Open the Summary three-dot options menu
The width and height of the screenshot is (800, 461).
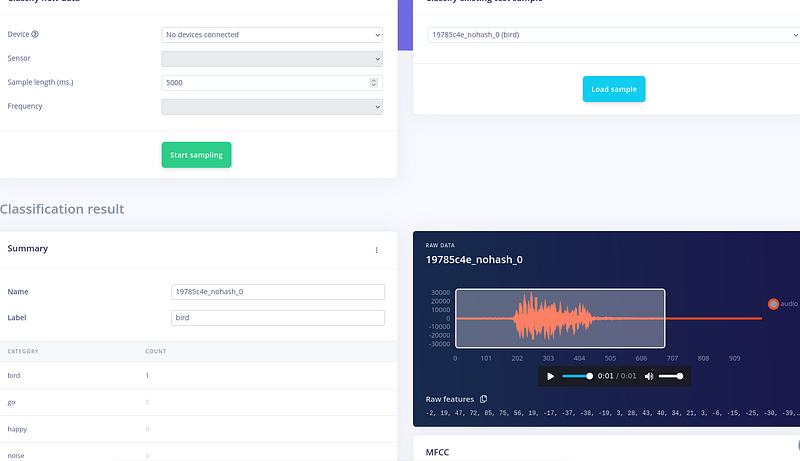(377, 250)
